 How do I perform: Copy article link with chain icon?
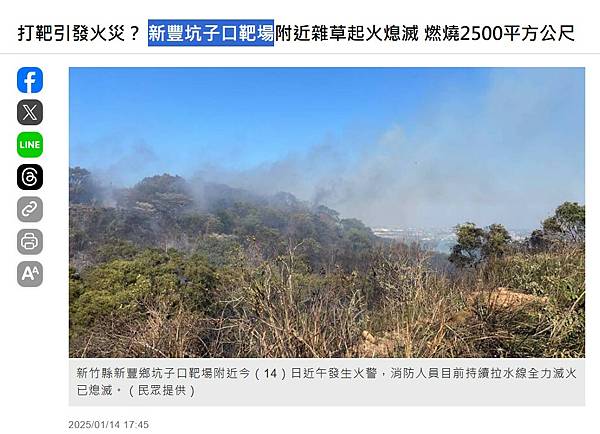[x=30, y=209]
